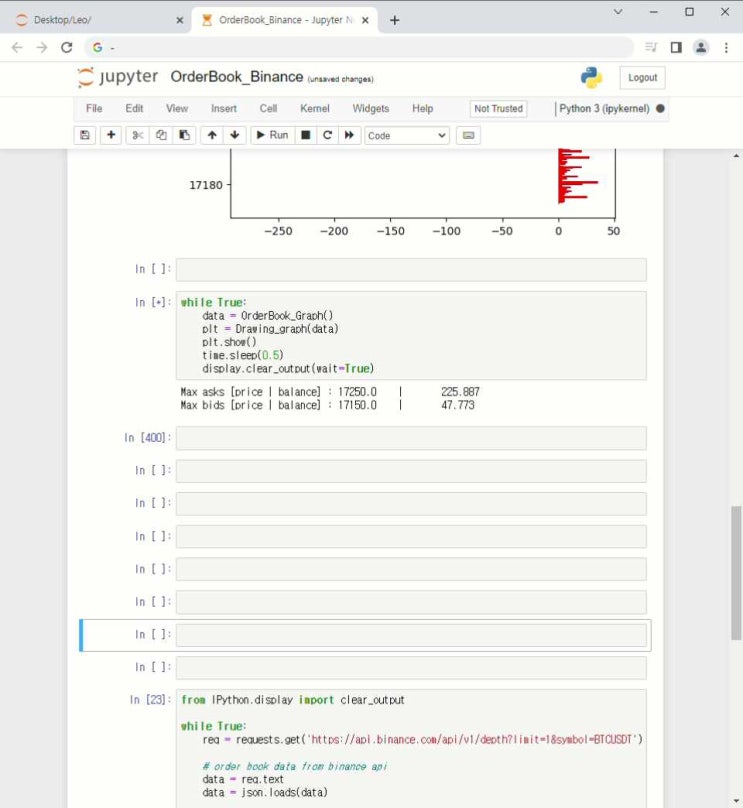Open the command palette keyboard icon

tap(468, 135)
